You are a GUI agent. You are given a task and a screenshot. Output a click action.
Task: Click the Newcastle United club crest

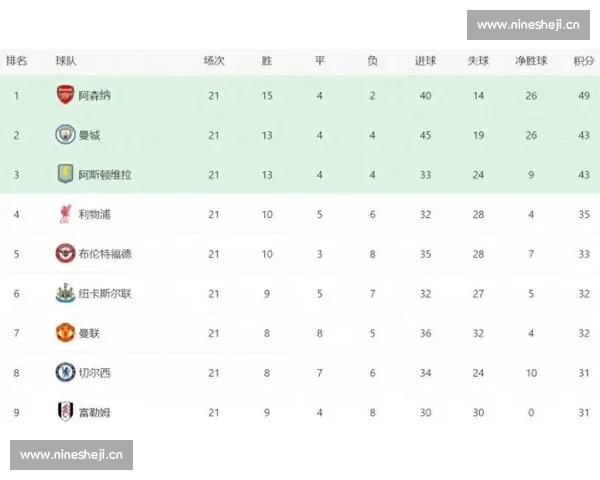click(x=65, y=293)
